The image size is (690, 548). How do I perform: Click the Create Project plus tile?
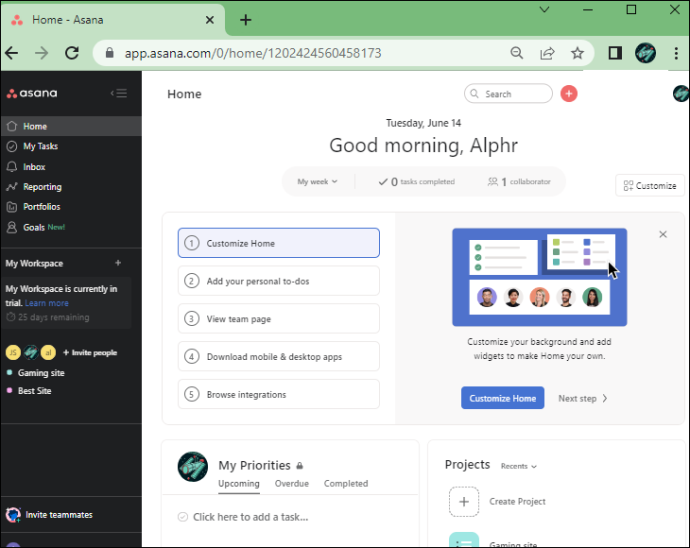[x=464, y=501]
